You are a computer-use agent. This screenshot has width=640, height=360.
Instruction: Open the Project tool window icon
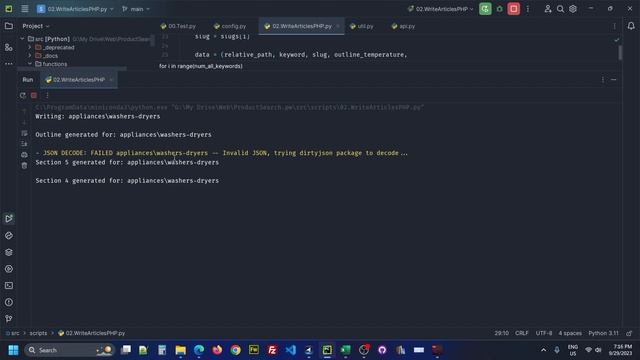[9, 26]
